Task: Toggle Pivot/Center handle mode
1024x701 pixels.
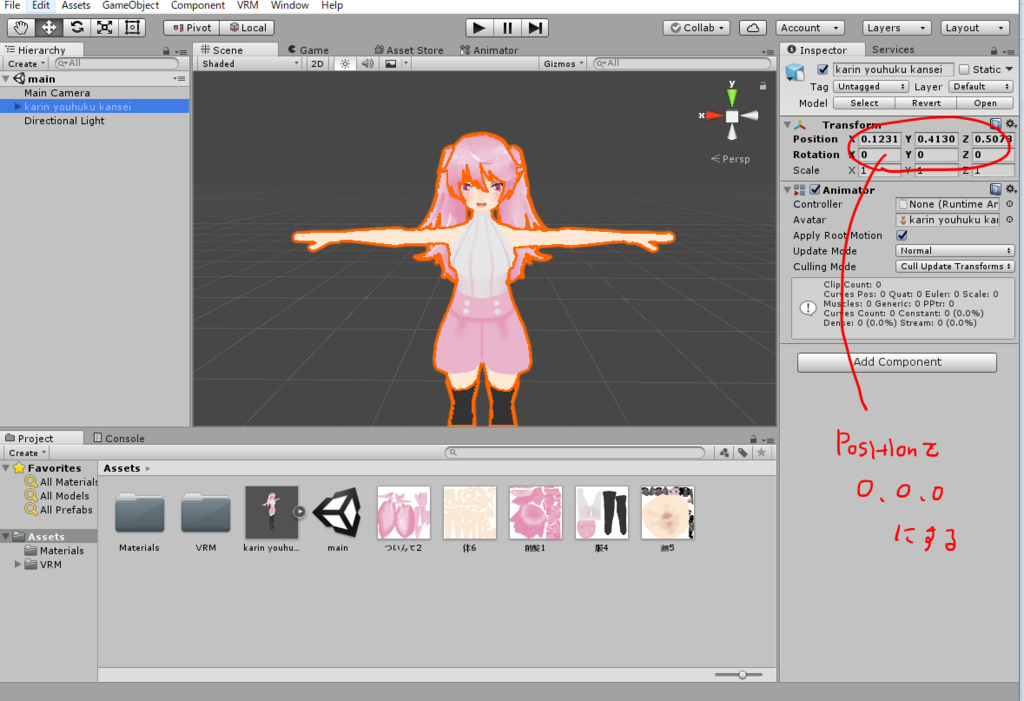Action: (x=192, y=27)
